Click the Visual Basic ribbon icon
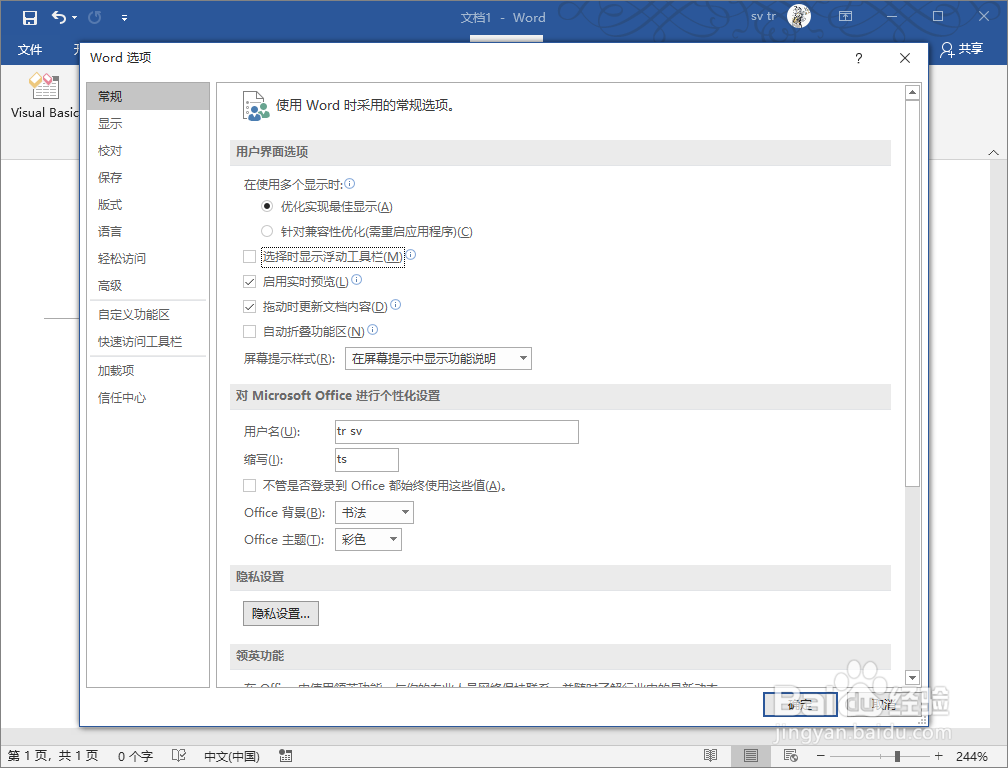The image size is (1008, 768). tap(43, 96)
